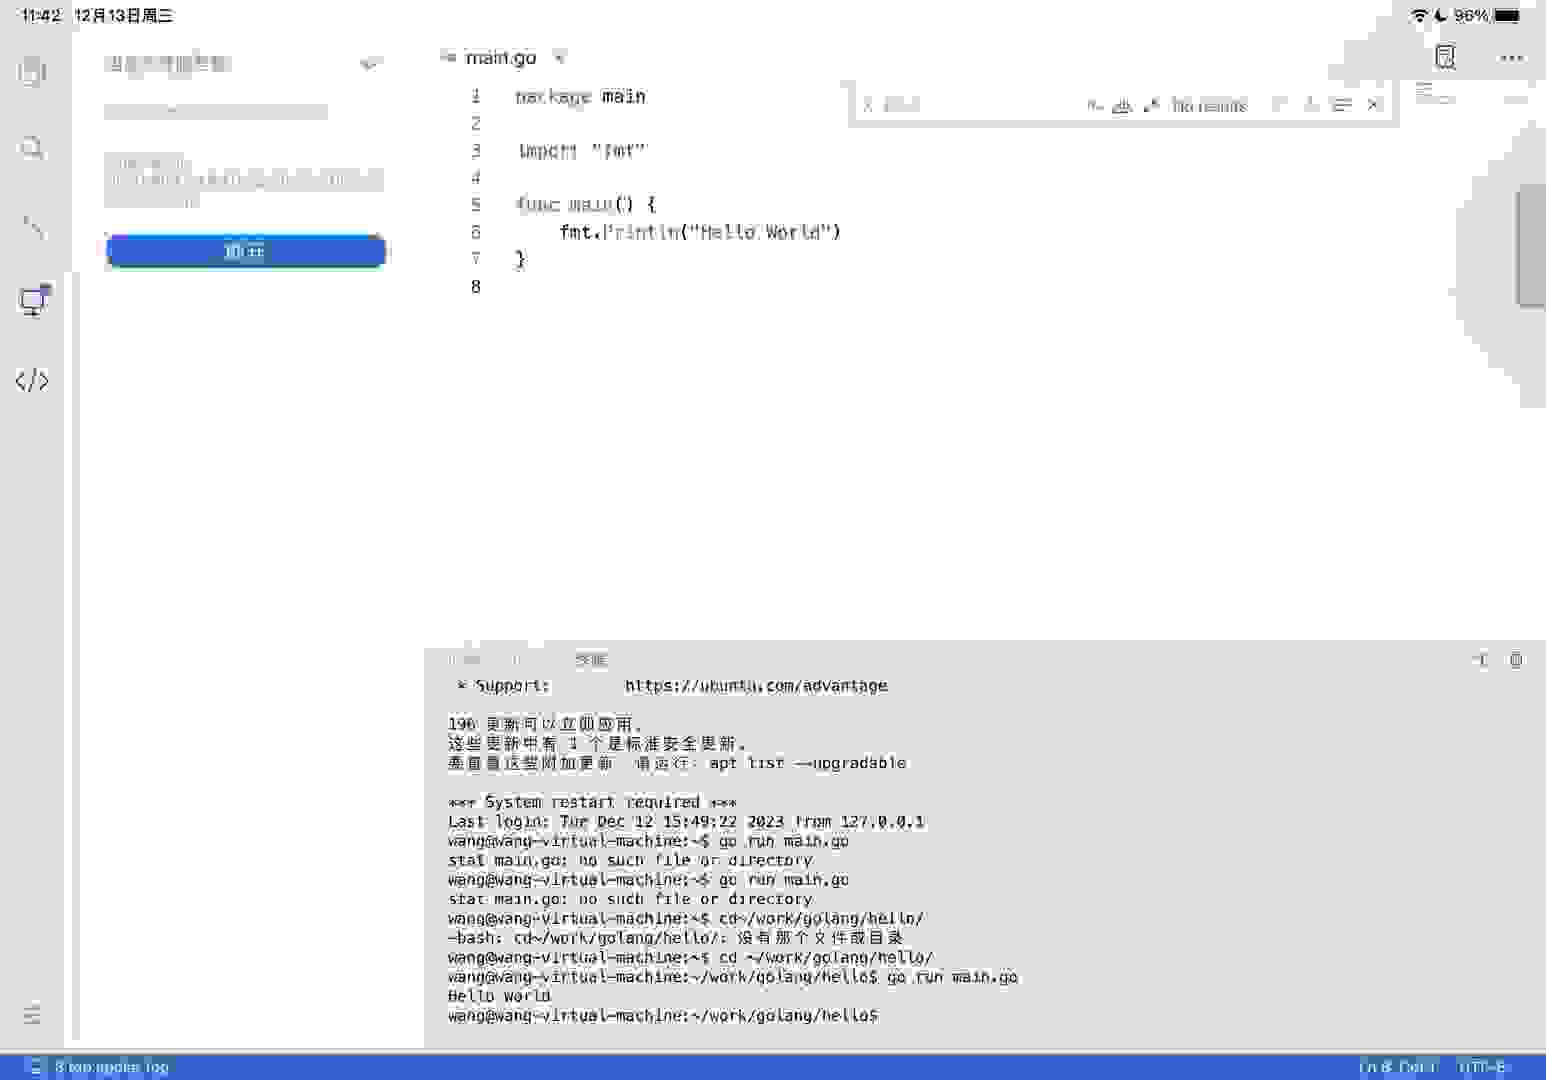
Task: Toggle match case in find widget
Action: pyautogui.click(x=1095, y=105)
